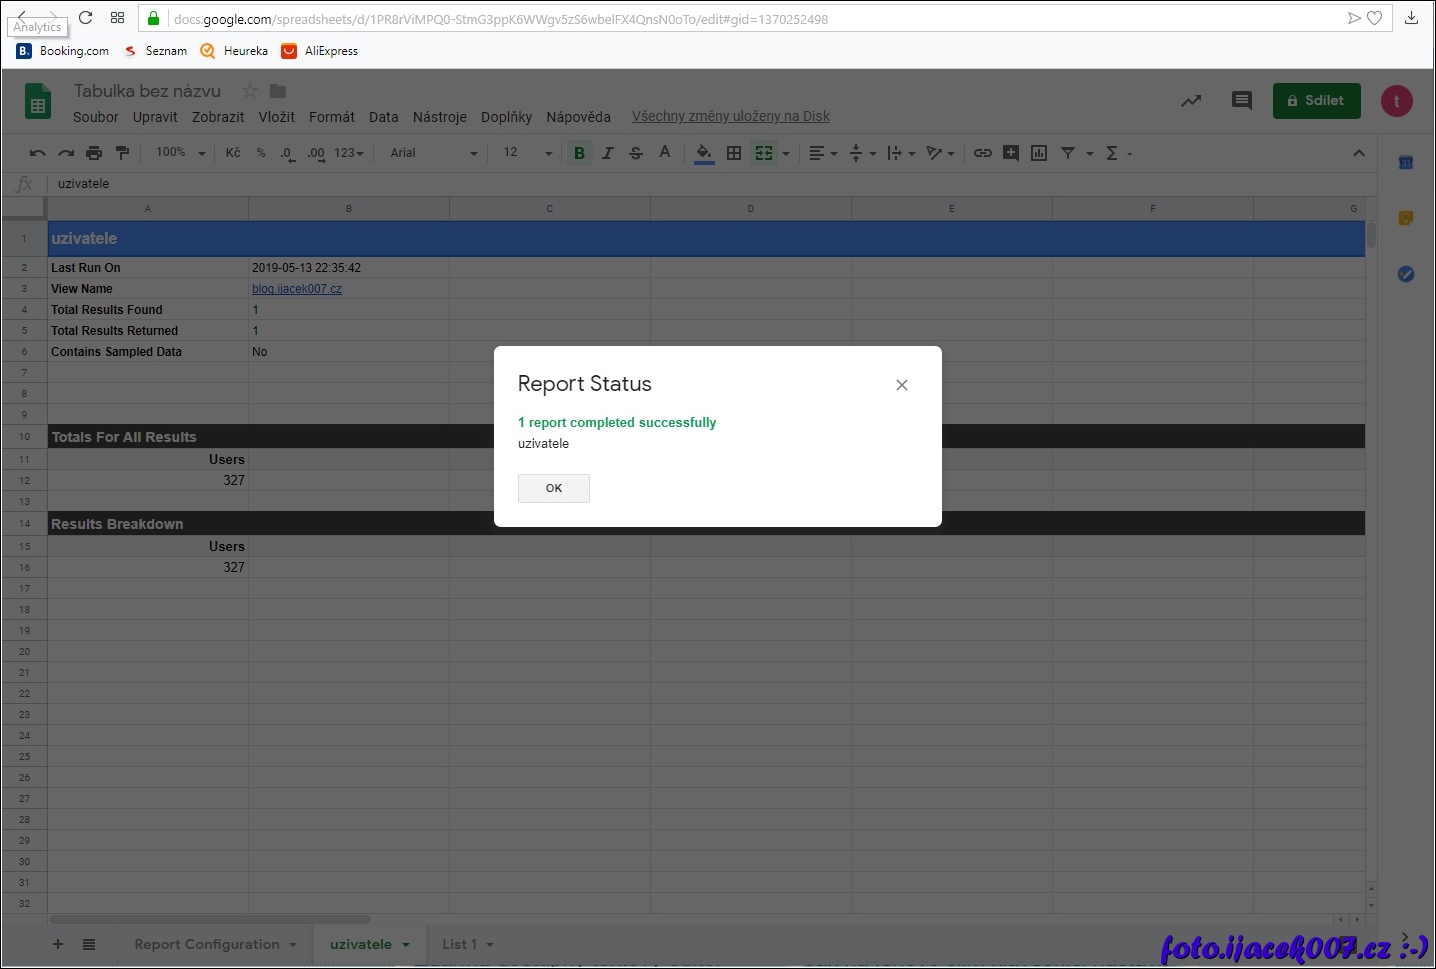
Task: Click the undo icon
Action: [38, 153]
